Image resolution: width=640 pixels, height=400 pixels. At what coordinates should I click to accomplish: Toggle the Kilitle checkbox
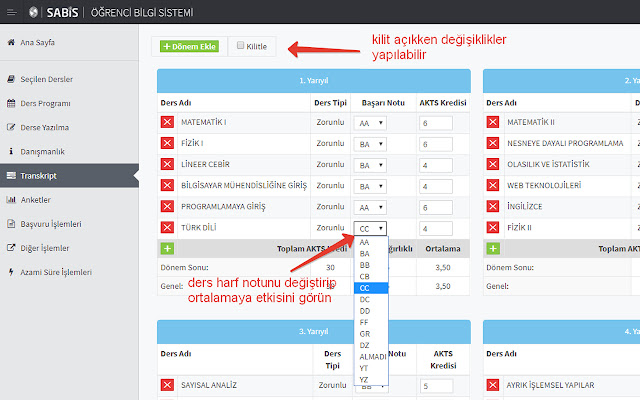240,45
